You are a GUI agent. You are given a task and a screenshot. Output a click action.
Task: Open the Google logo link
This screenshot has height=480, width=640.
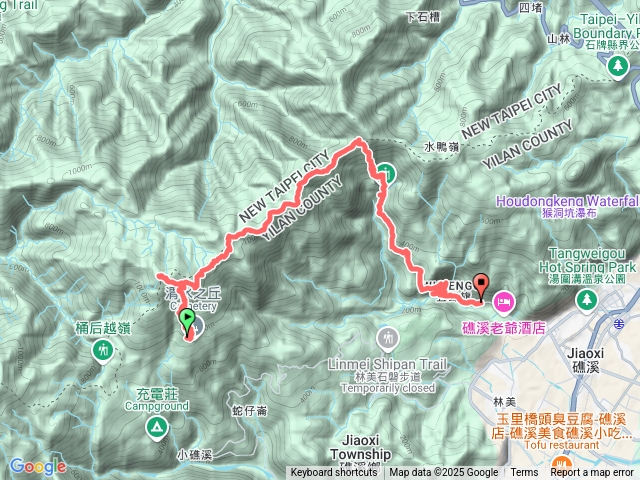pos(38,467)
